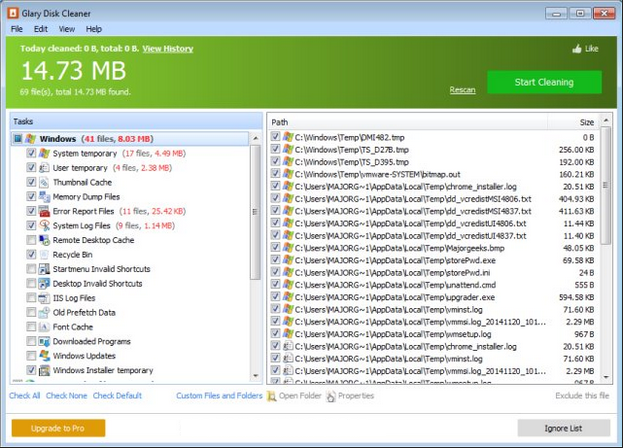Click the Thumbnail Cache icon
623x448 pixels.
click(x=44, y=182)
